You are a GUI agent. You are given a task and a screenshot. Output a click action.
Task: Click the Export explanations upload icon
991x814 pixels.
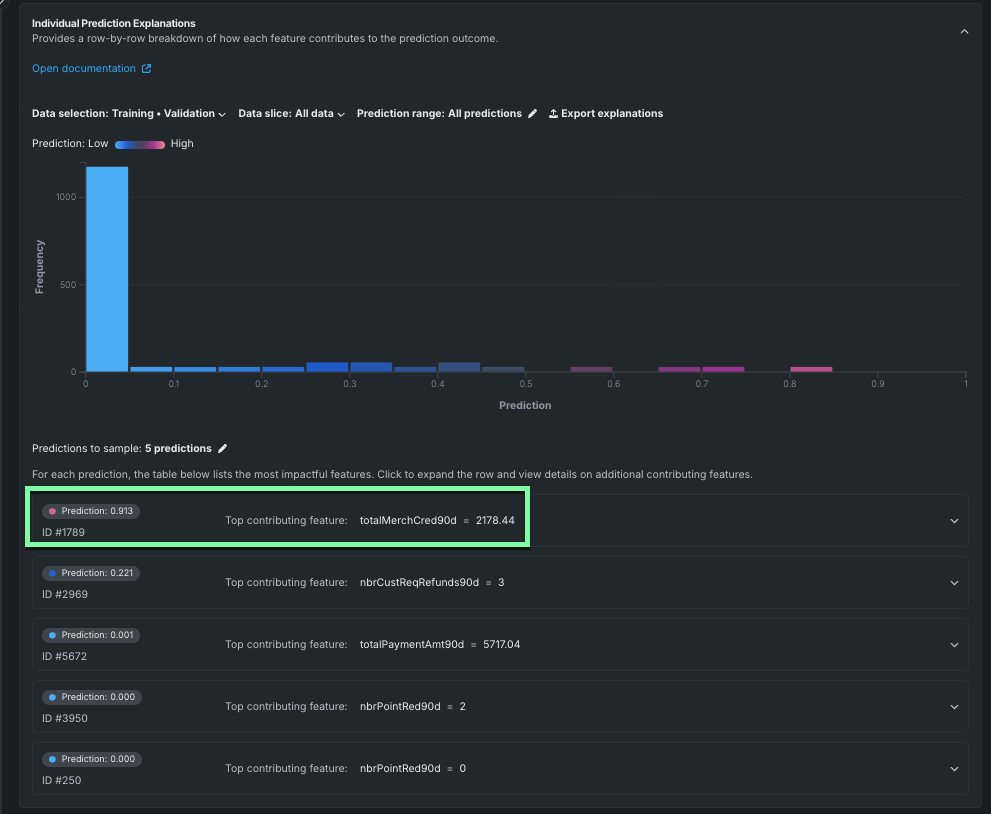click(x=553, y=114)
